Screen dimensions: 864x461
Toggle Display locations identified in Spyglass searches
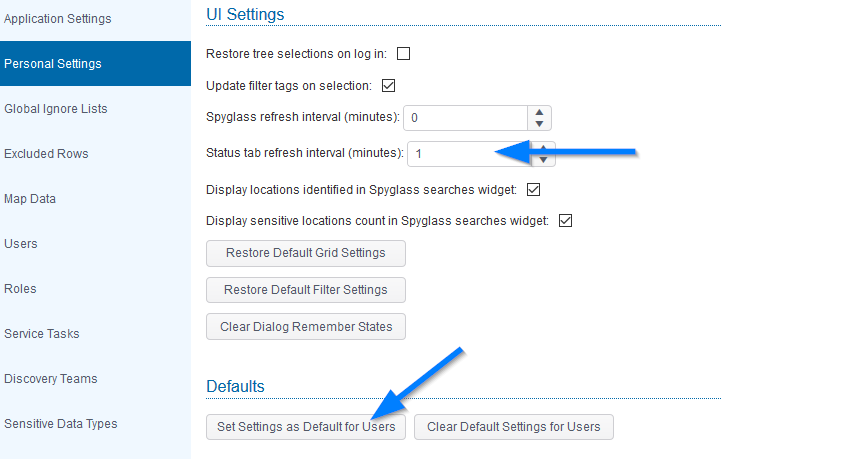point(533,189)
